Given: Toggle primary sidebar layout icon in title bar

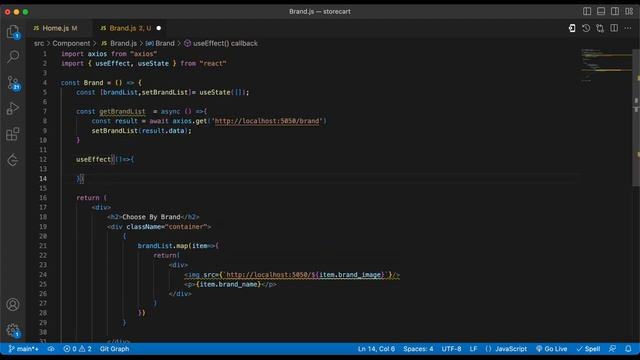Looking at the screenshot, I should (x=587, y=11).
